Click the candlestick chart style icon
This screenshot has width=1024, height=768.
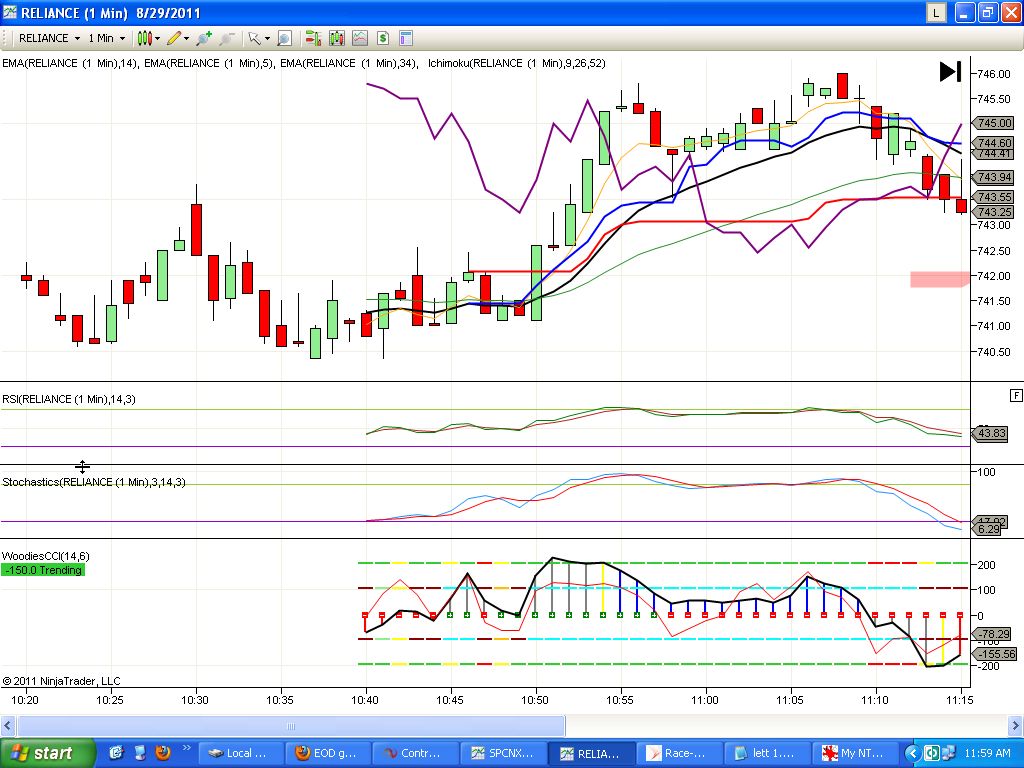(x=144, y=39)
